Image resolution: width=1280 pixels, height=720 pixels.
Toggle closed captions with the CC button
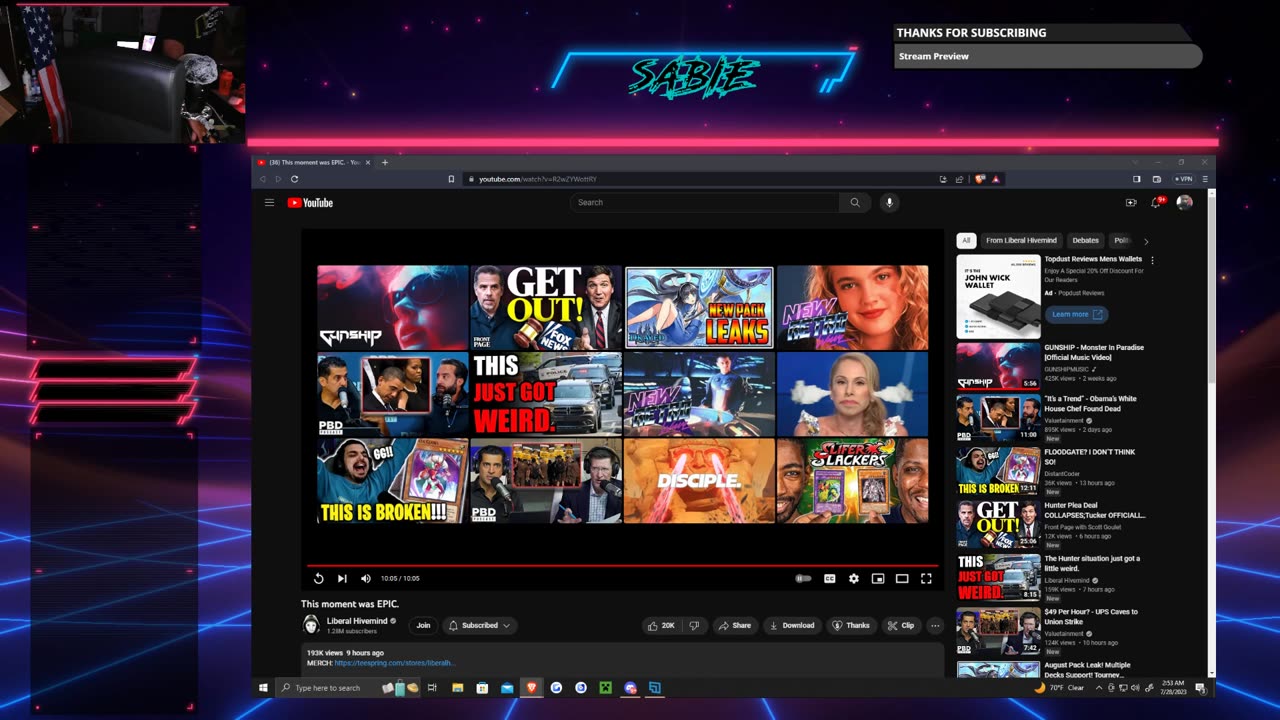(x=829, y=578)
